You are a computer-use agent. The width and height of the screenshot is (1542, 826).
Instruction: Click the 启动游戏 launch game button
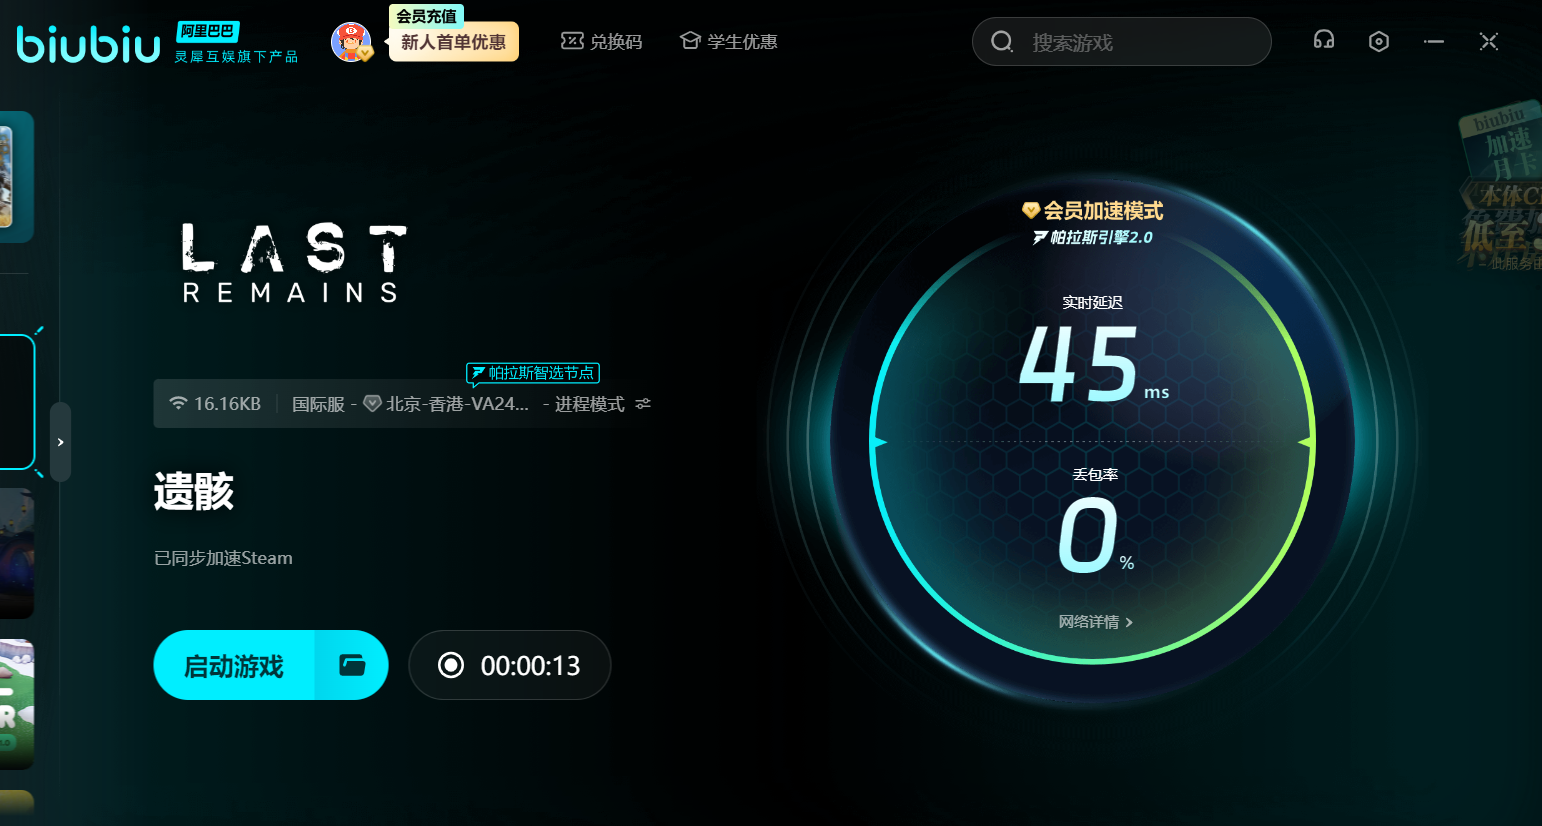(234, 665)
